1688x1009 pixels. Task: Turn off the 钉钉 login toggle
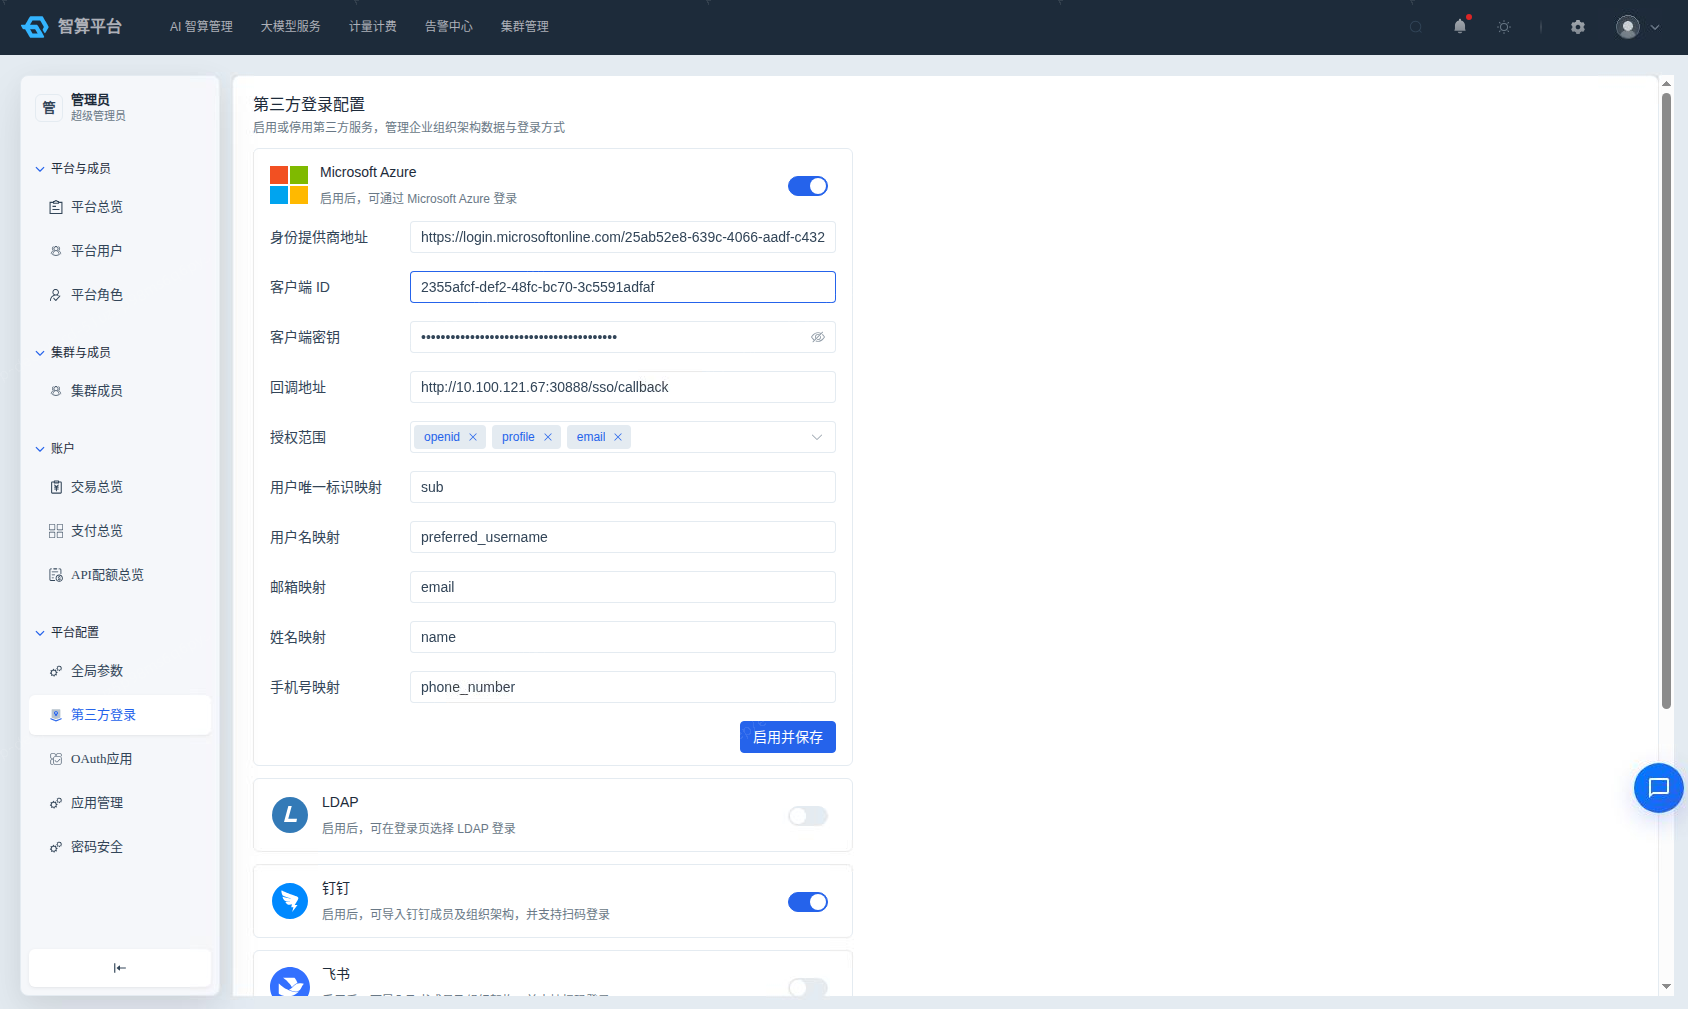coord(808,902)
